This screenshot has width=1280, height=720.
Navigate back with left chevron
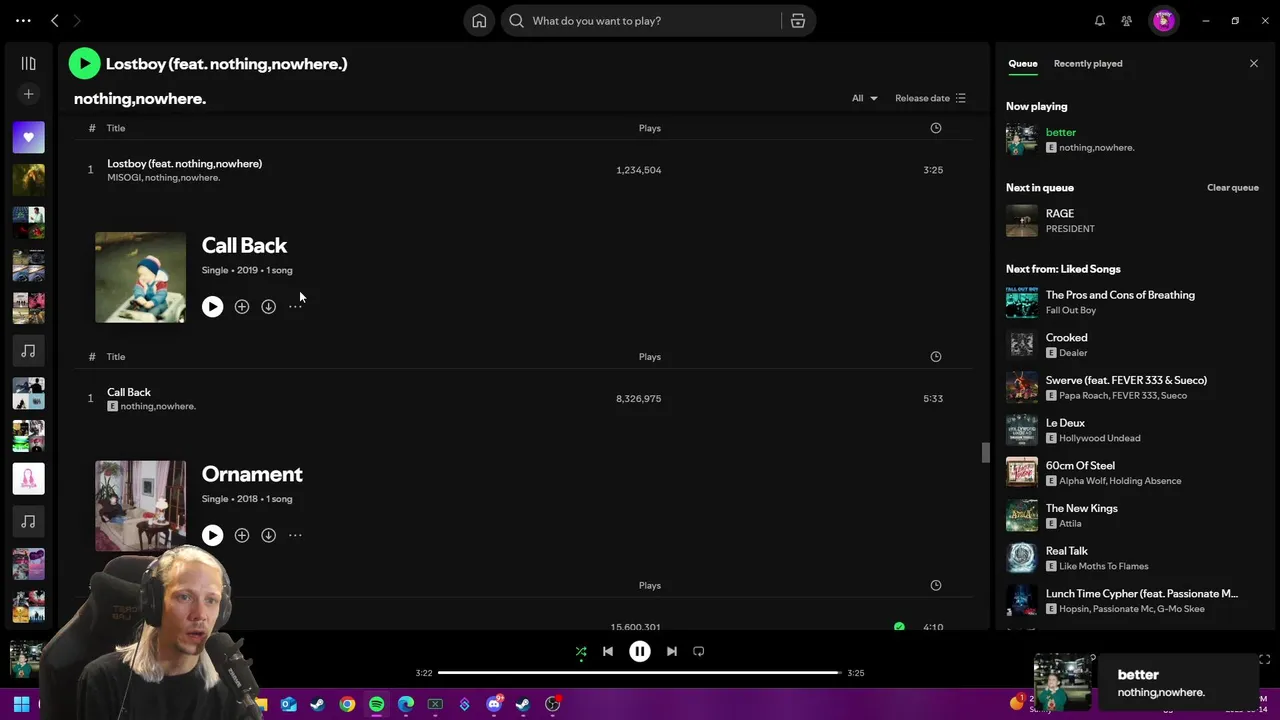click(x=55, y=20)
